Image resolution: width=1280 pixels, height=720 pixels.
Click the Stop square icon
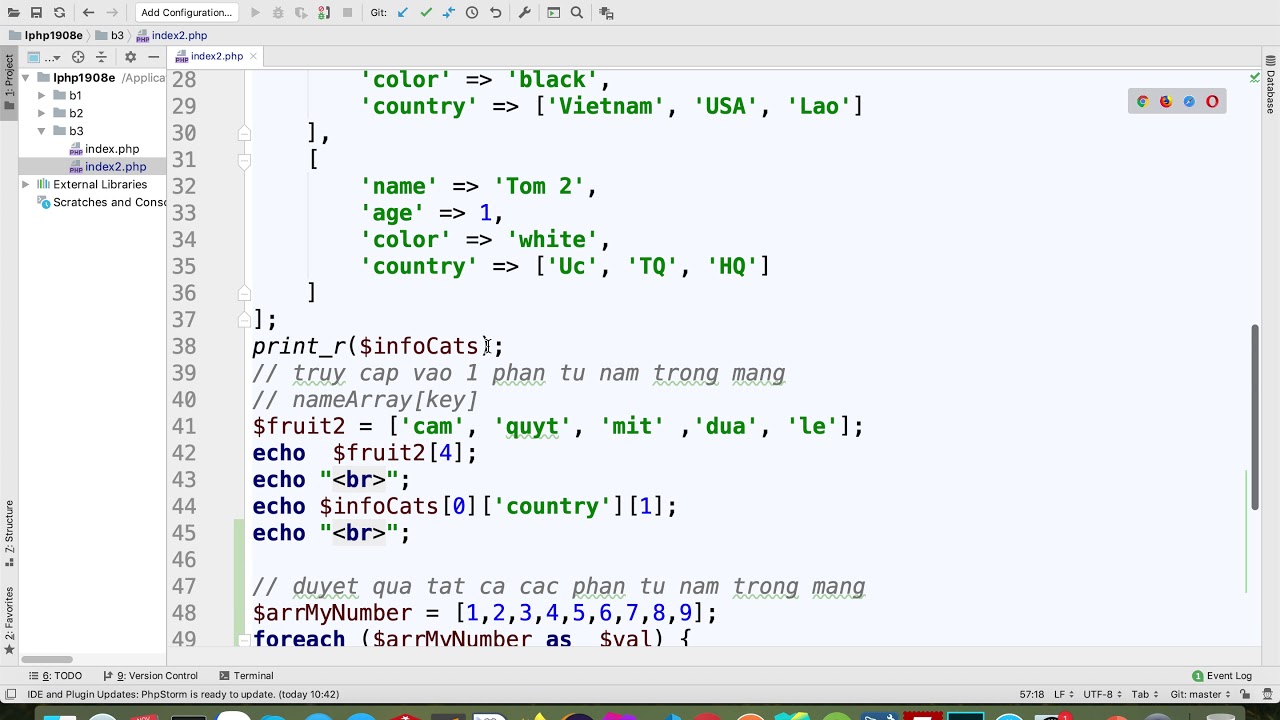click(347, 13)
